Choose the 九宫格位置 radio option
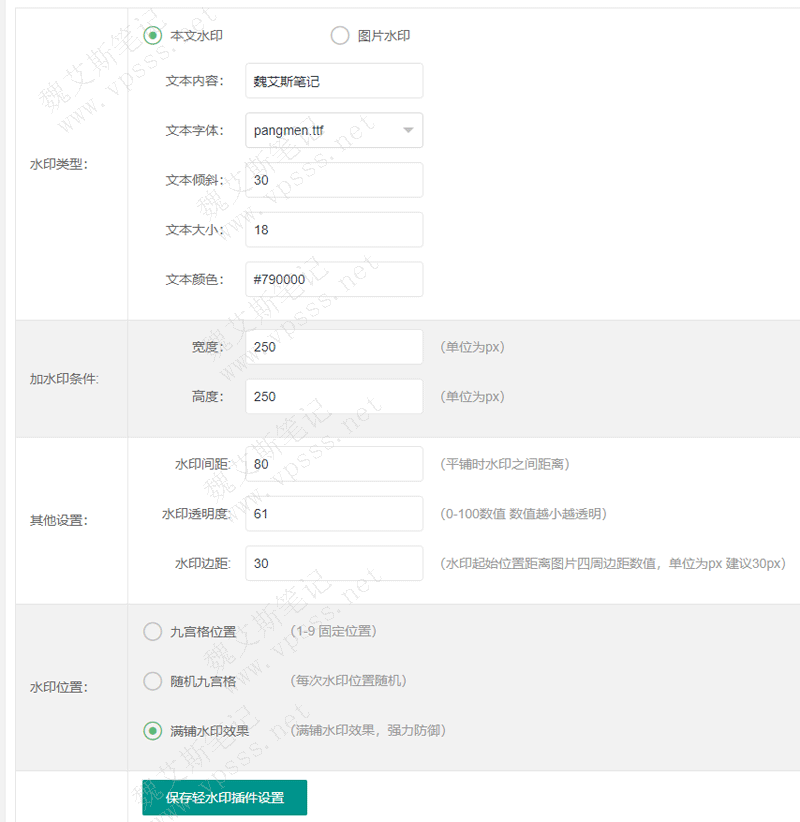 [x=152, y=631]
